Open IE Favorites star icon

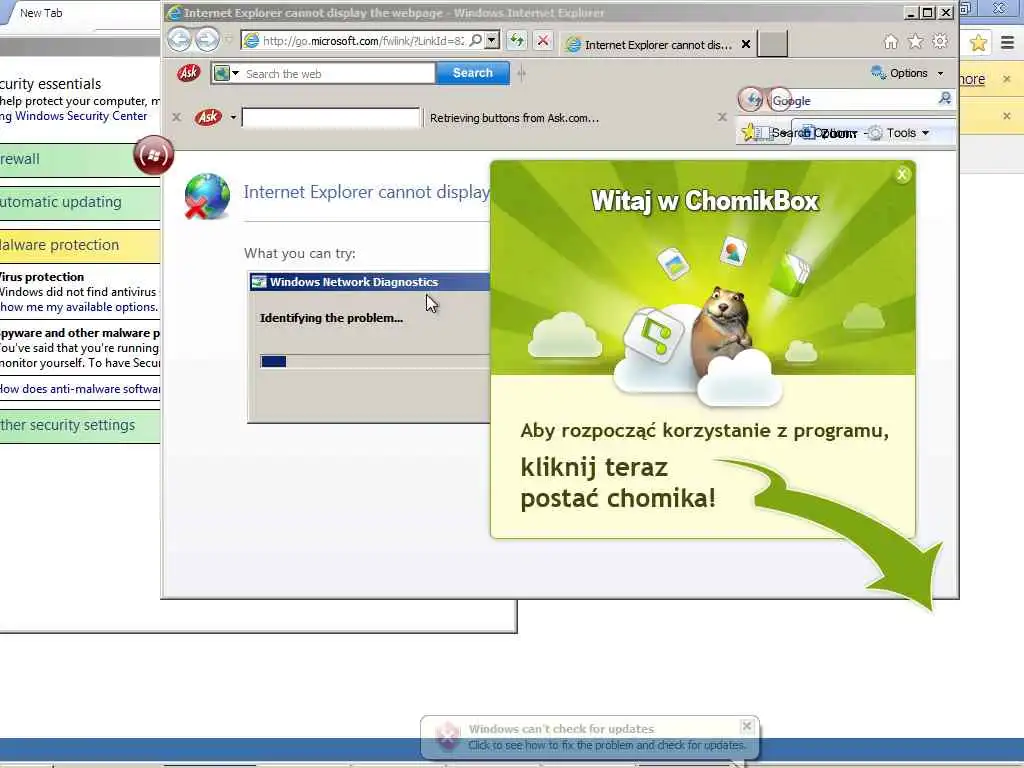tap(916, 42)
